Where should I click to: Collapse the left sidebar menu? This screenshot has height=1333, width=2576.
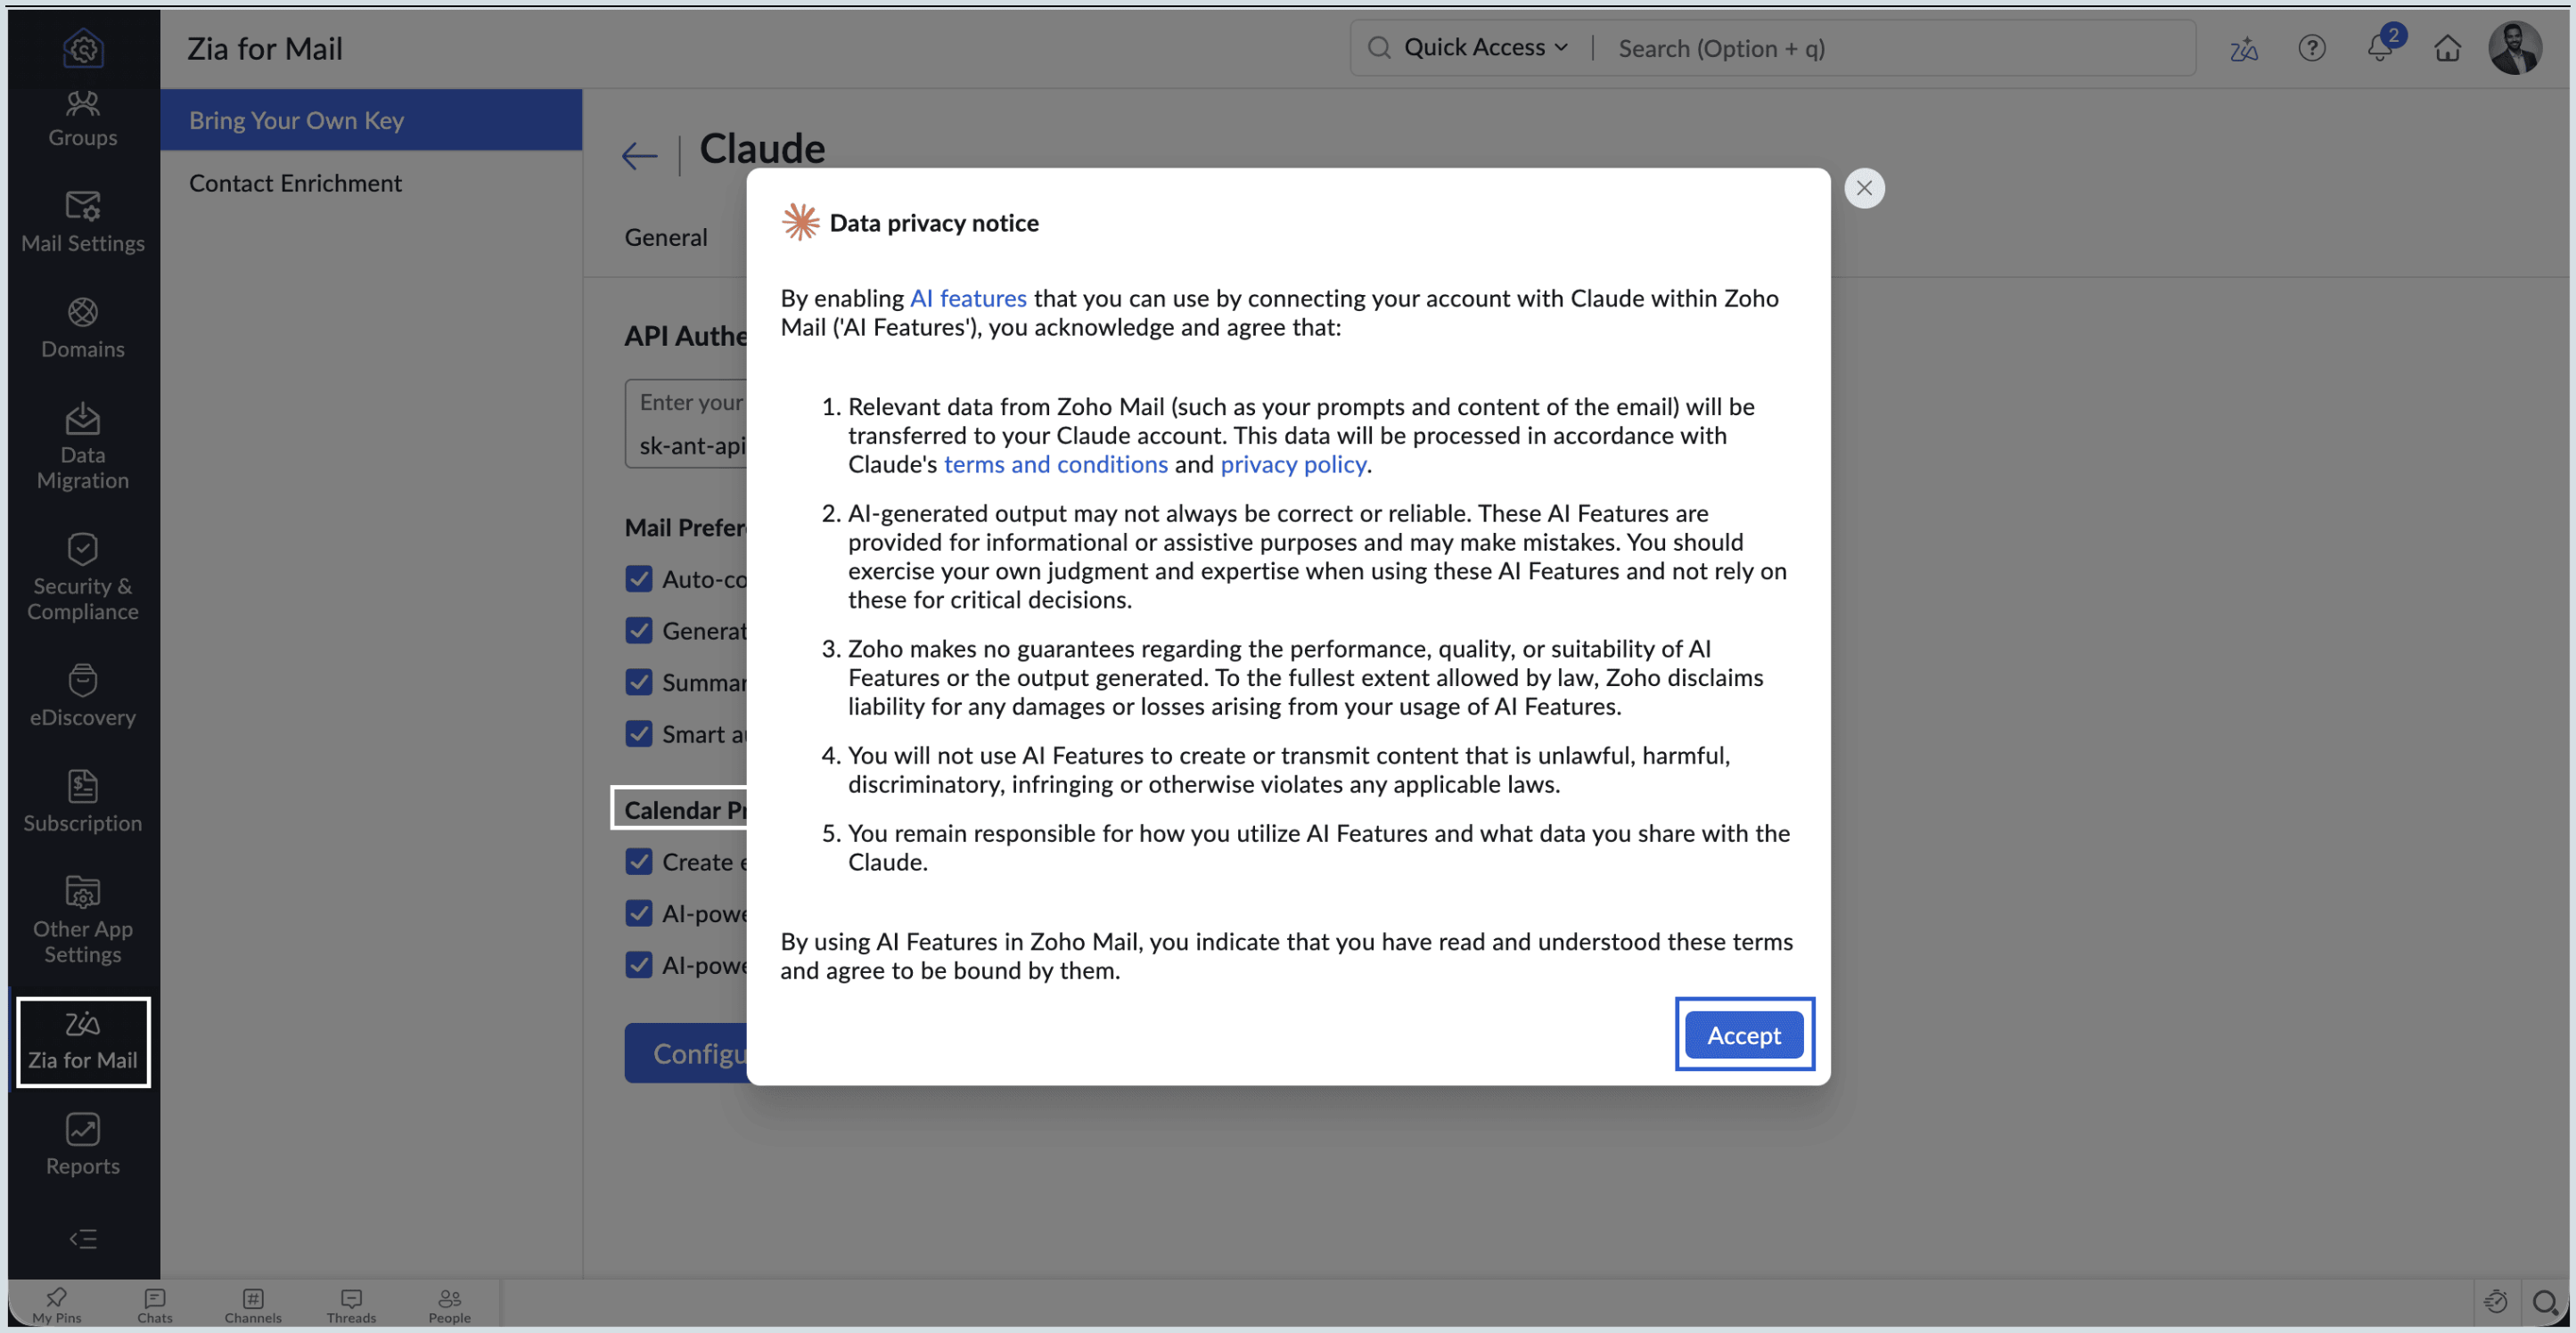click(x=82, y=1239)
